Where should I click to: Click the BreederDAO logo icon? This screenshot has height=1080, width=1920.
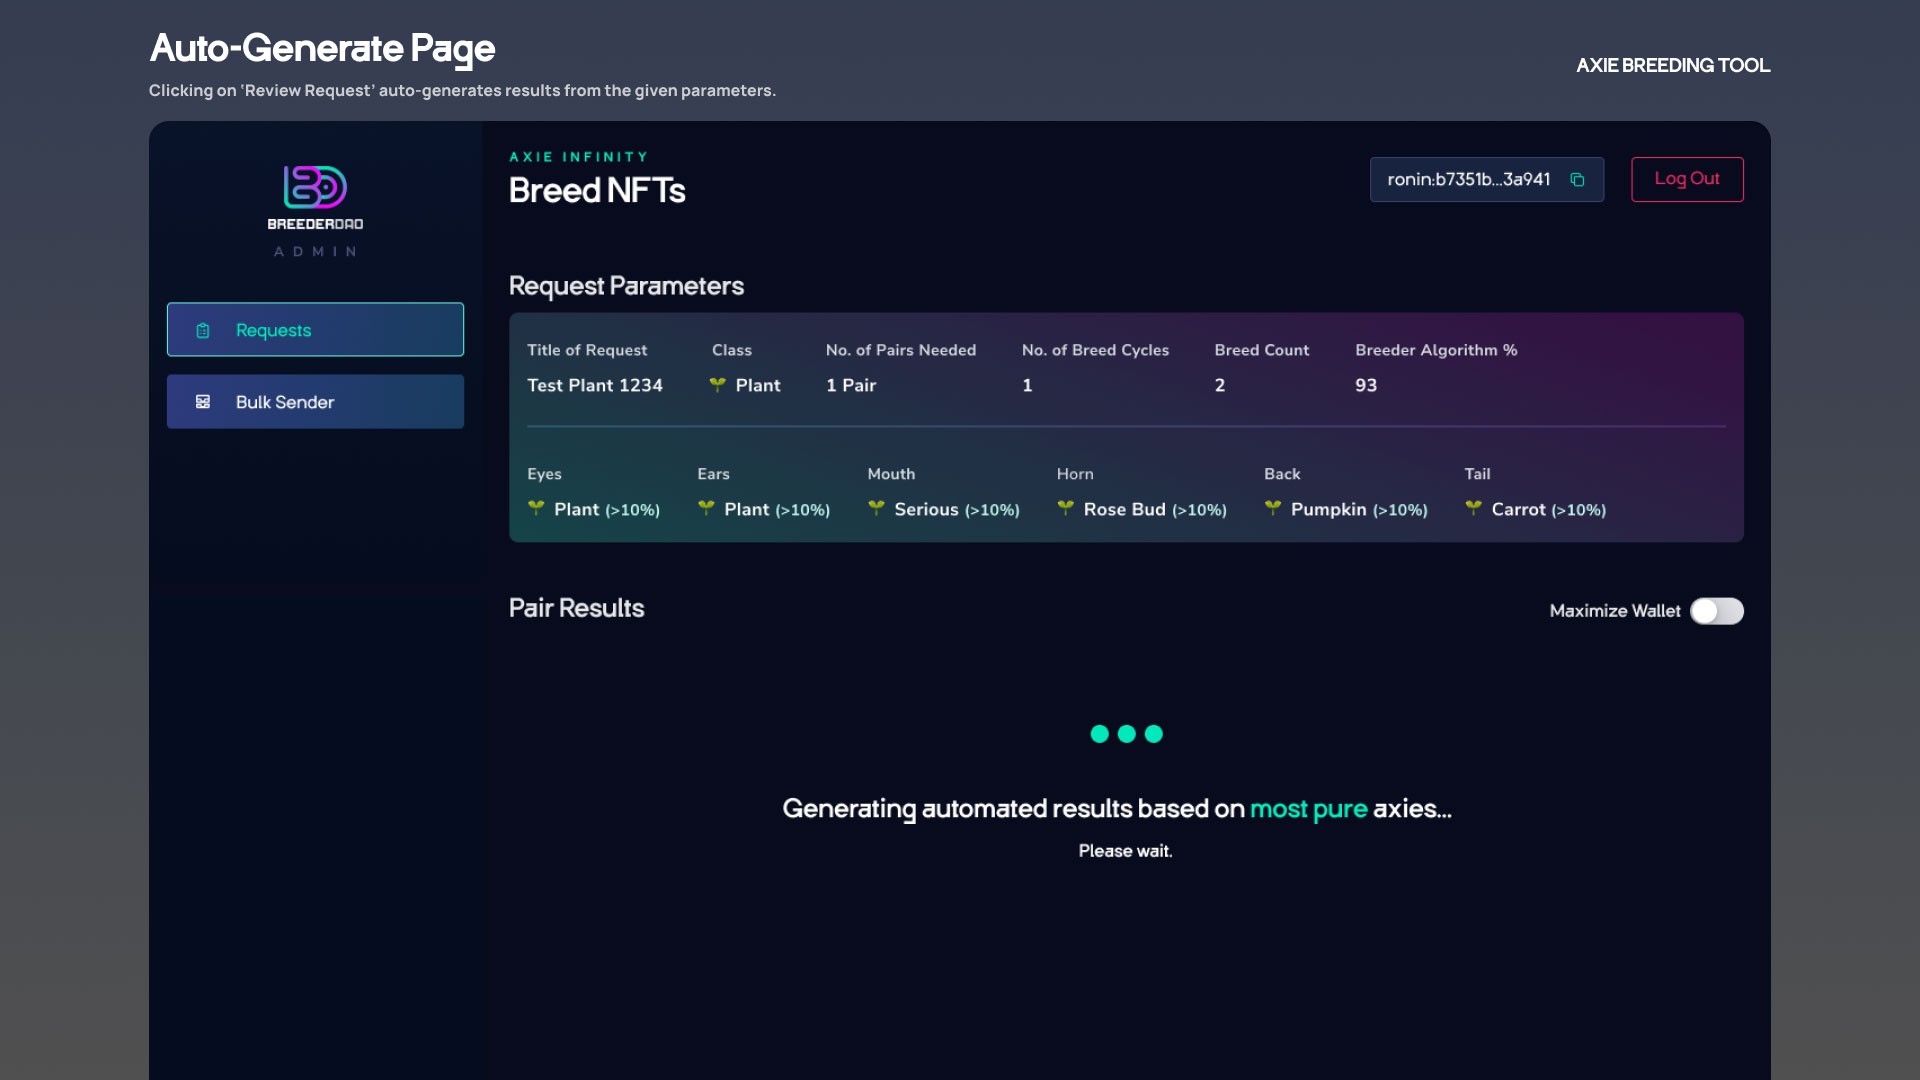pos(315,187)
